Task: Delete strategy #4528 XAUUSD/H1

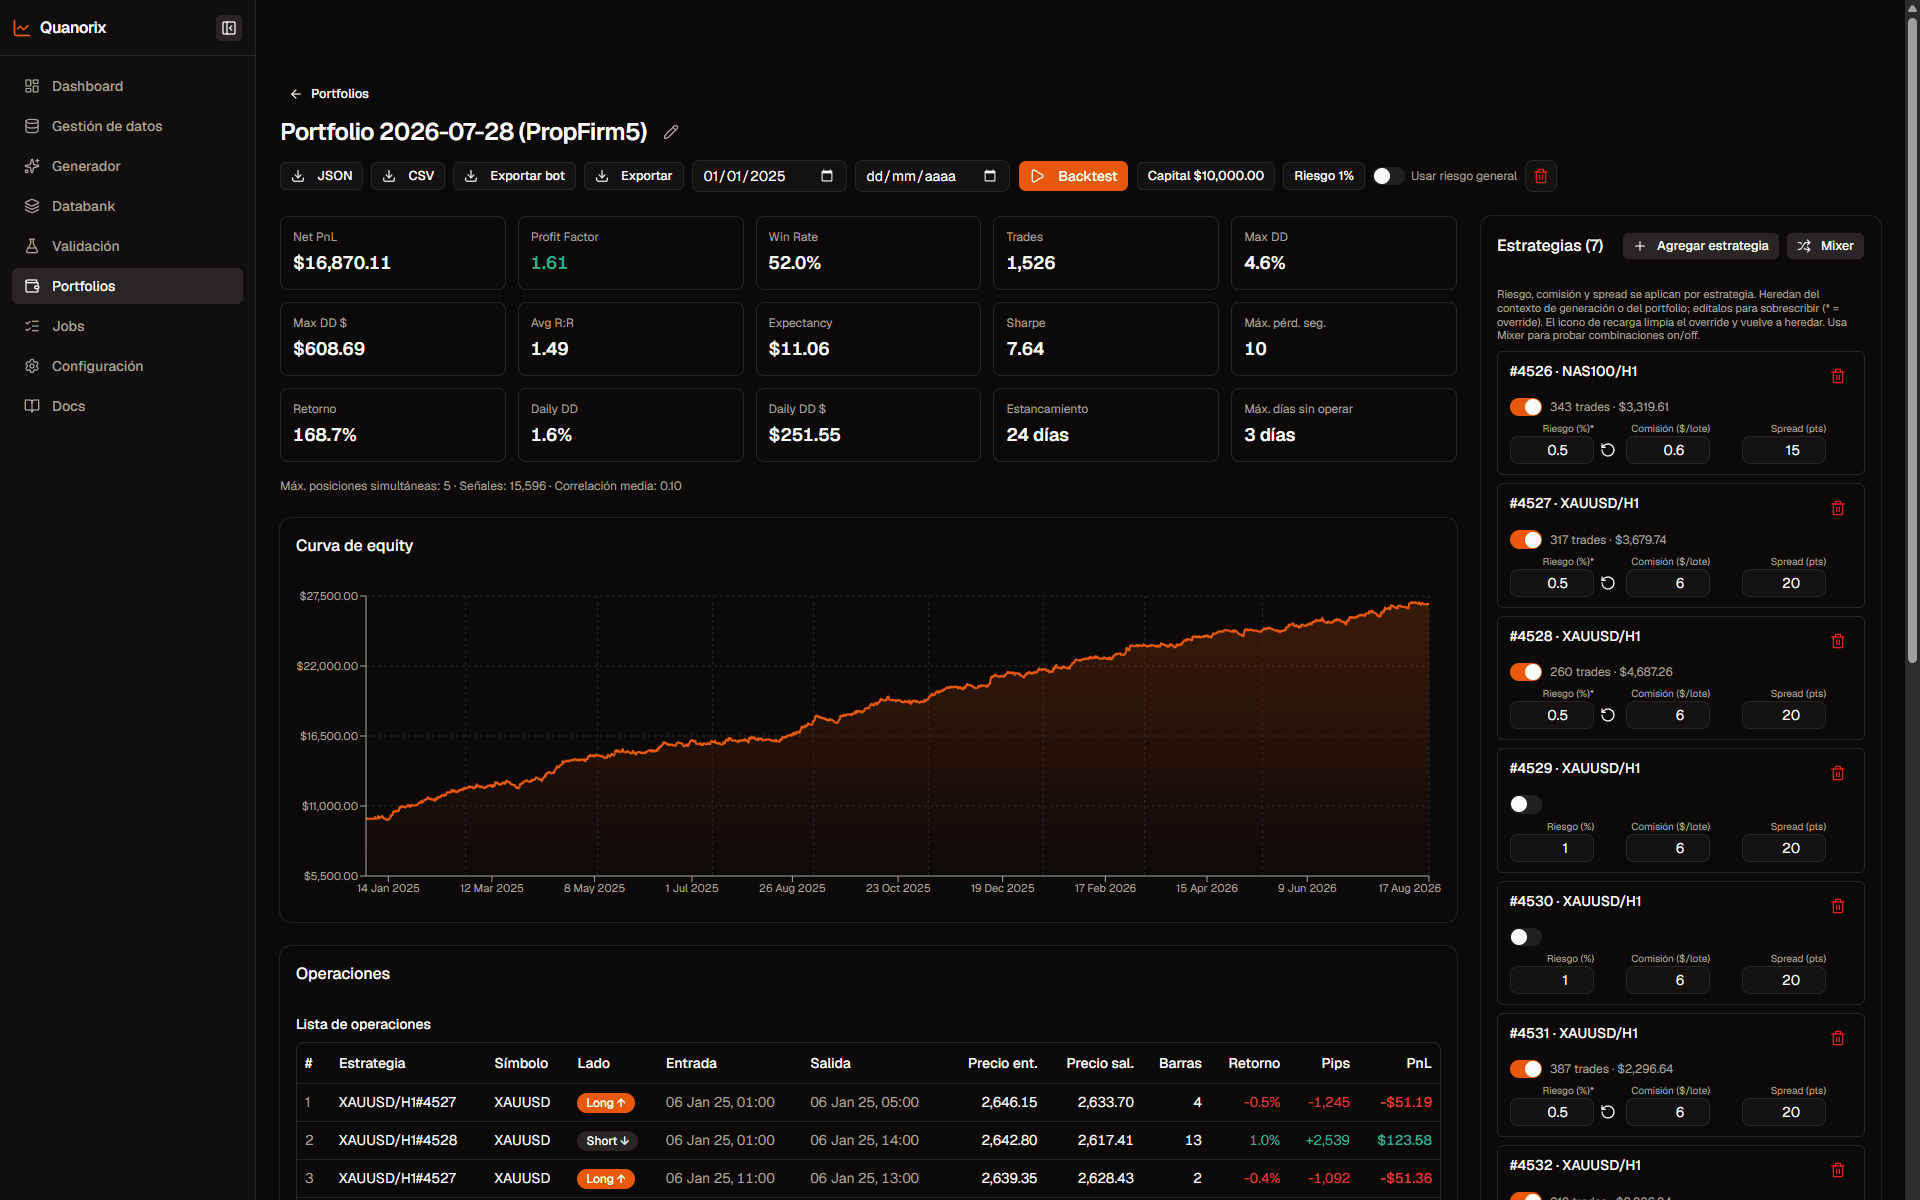Action: [1838, 641]
